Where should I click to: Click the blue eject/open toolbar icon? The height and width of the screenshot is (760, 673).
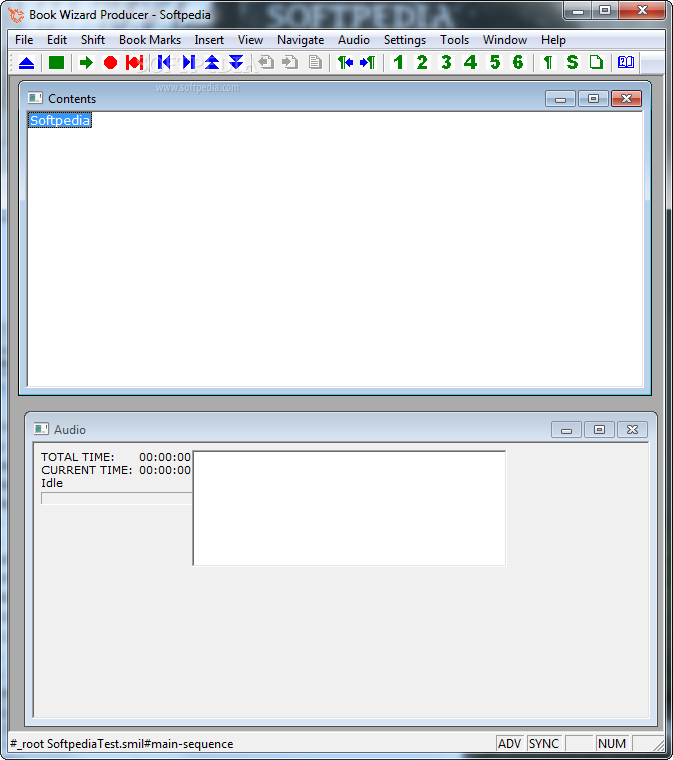coord(26,63)
